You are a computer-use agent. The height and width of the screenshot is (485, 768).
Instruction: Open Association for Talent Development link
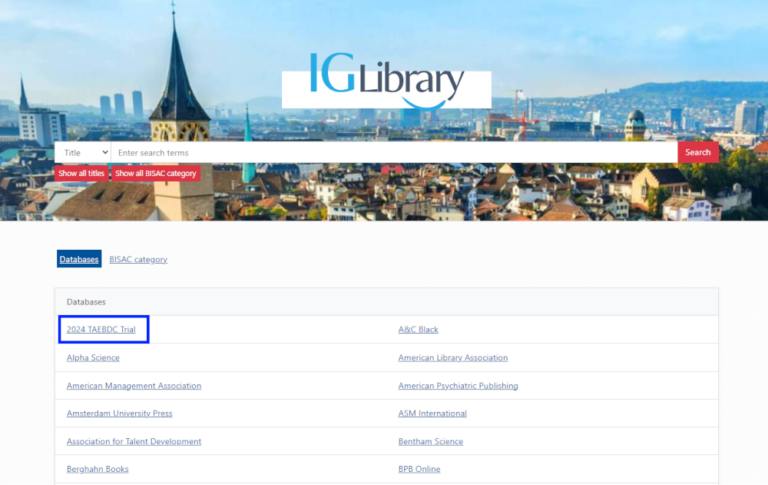(134, 441)
